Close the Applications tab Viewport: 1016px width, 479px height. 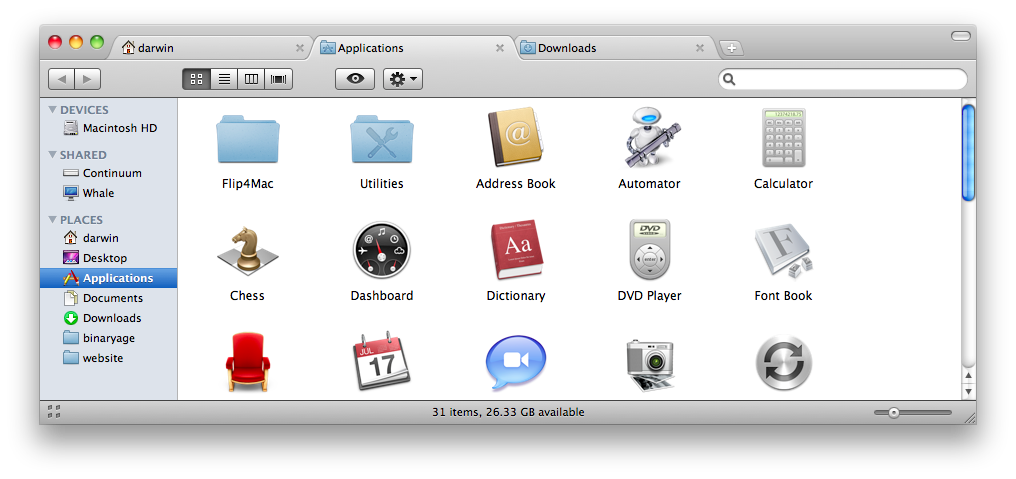[x=500, y=48]
